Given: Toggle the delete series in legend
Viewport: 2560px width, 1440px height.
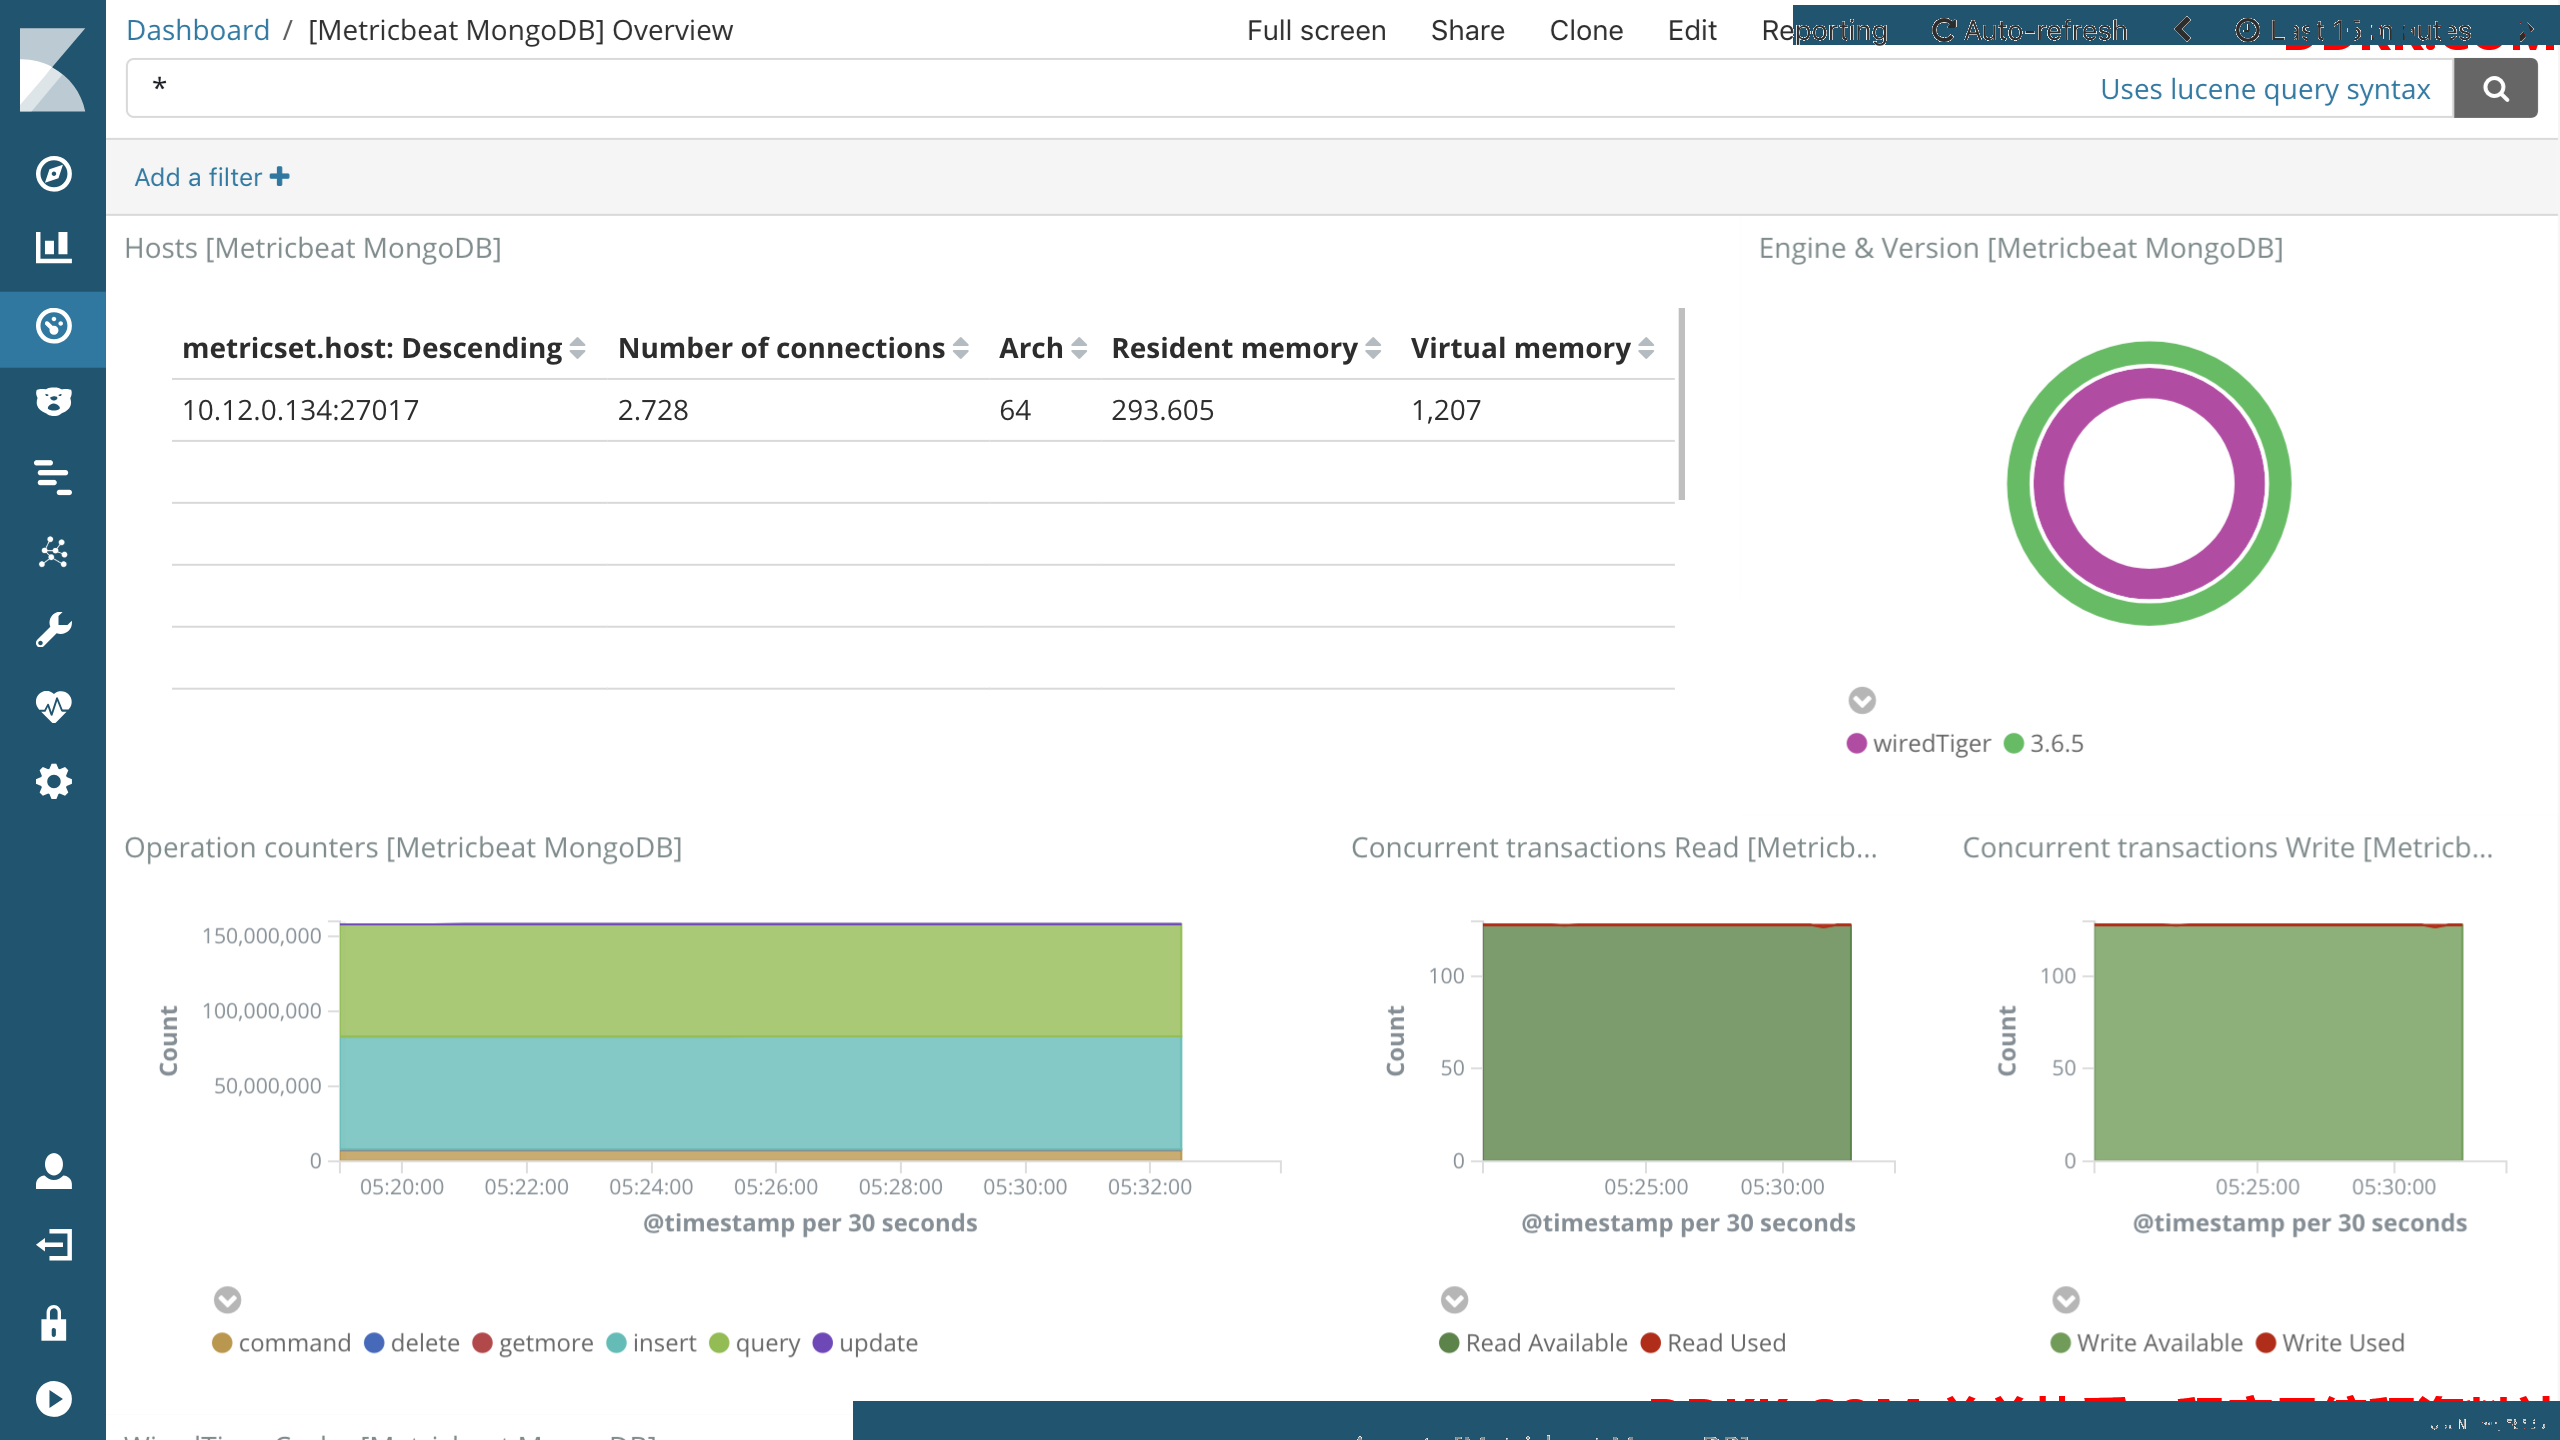Looking at the screenshot, I should pyautogui.click(x=412, y=1343).
